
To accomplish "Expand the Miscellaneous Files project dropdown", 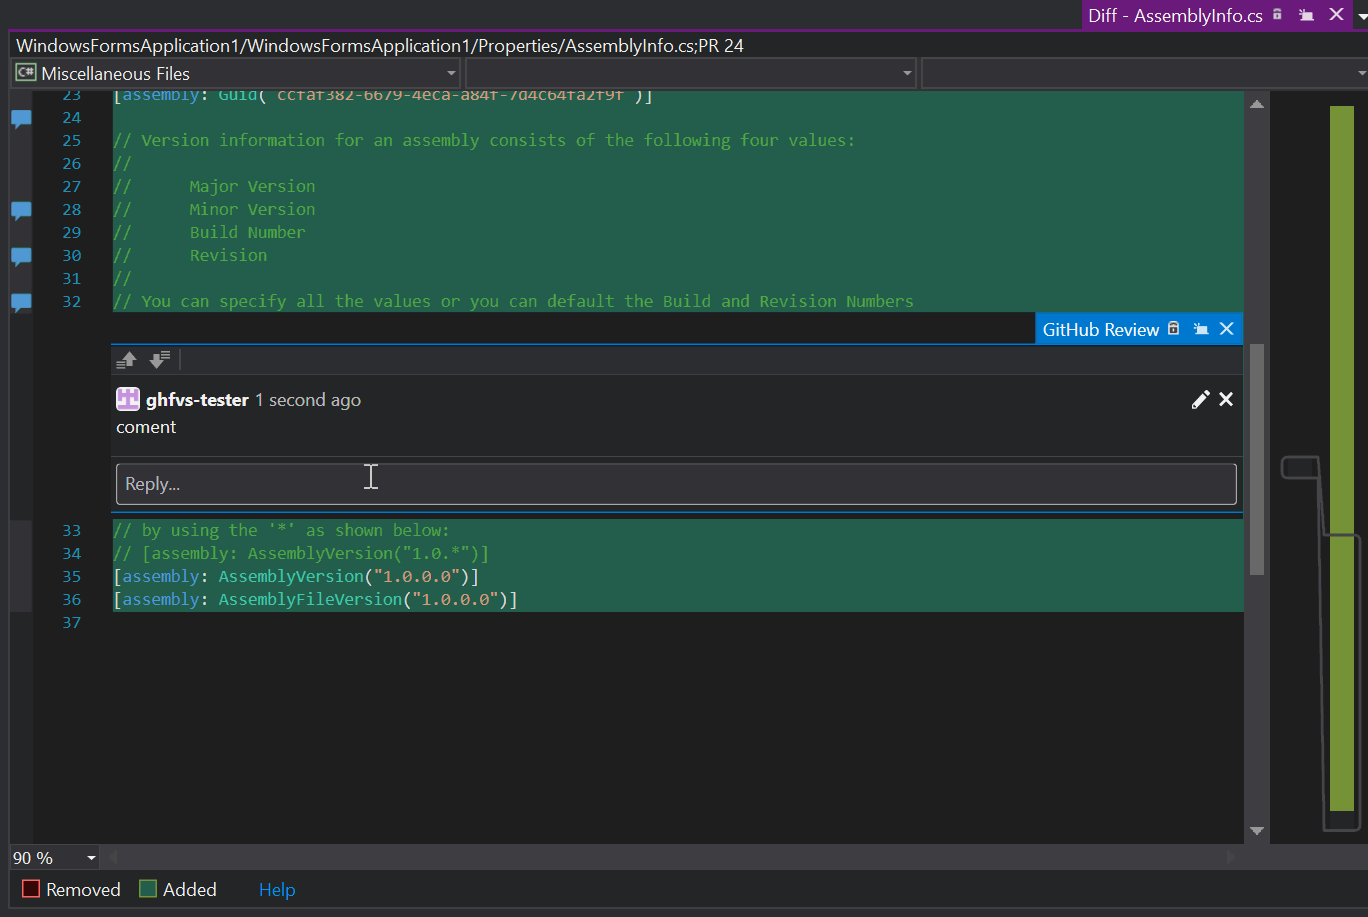I will coord(451,74).
